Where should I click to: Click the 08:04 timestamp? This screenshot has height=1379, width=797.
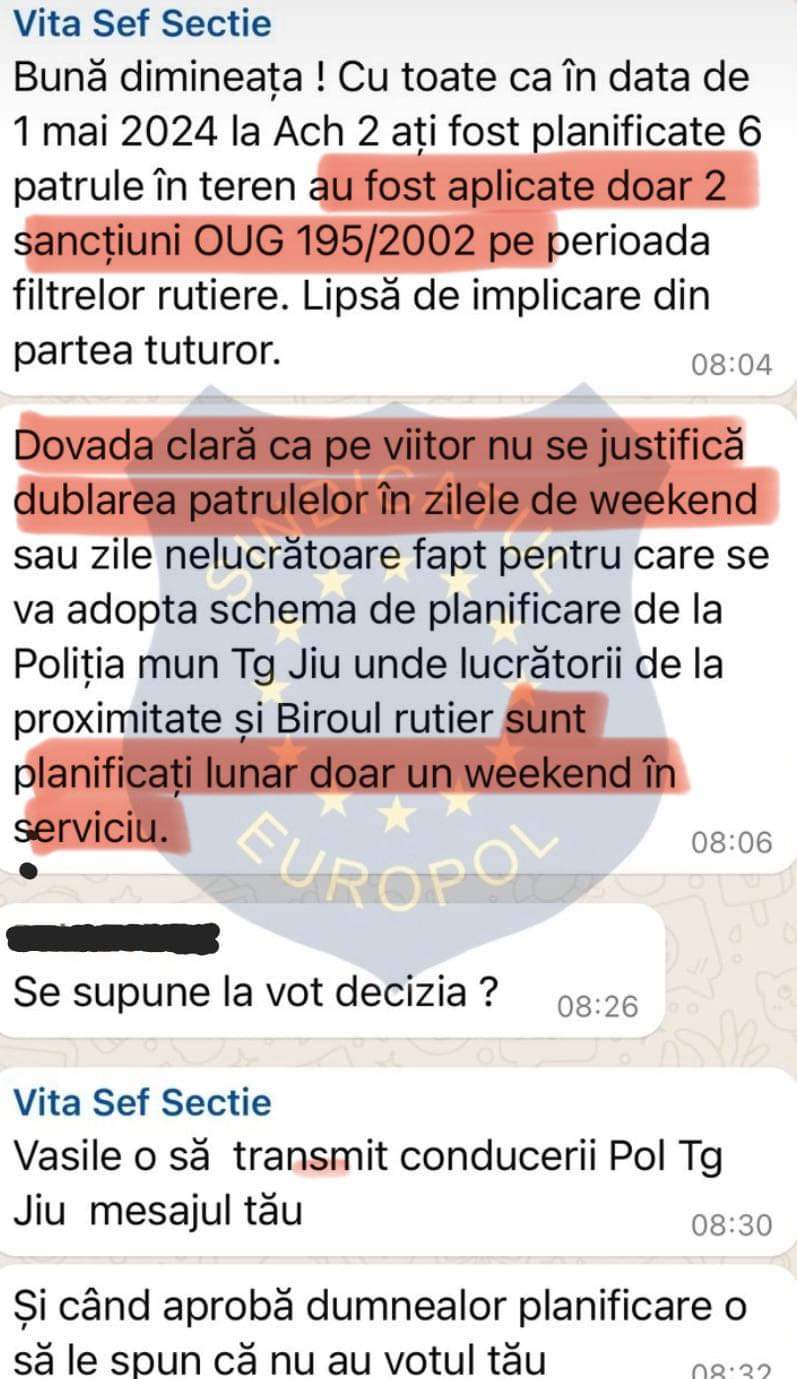click(732, 364)
